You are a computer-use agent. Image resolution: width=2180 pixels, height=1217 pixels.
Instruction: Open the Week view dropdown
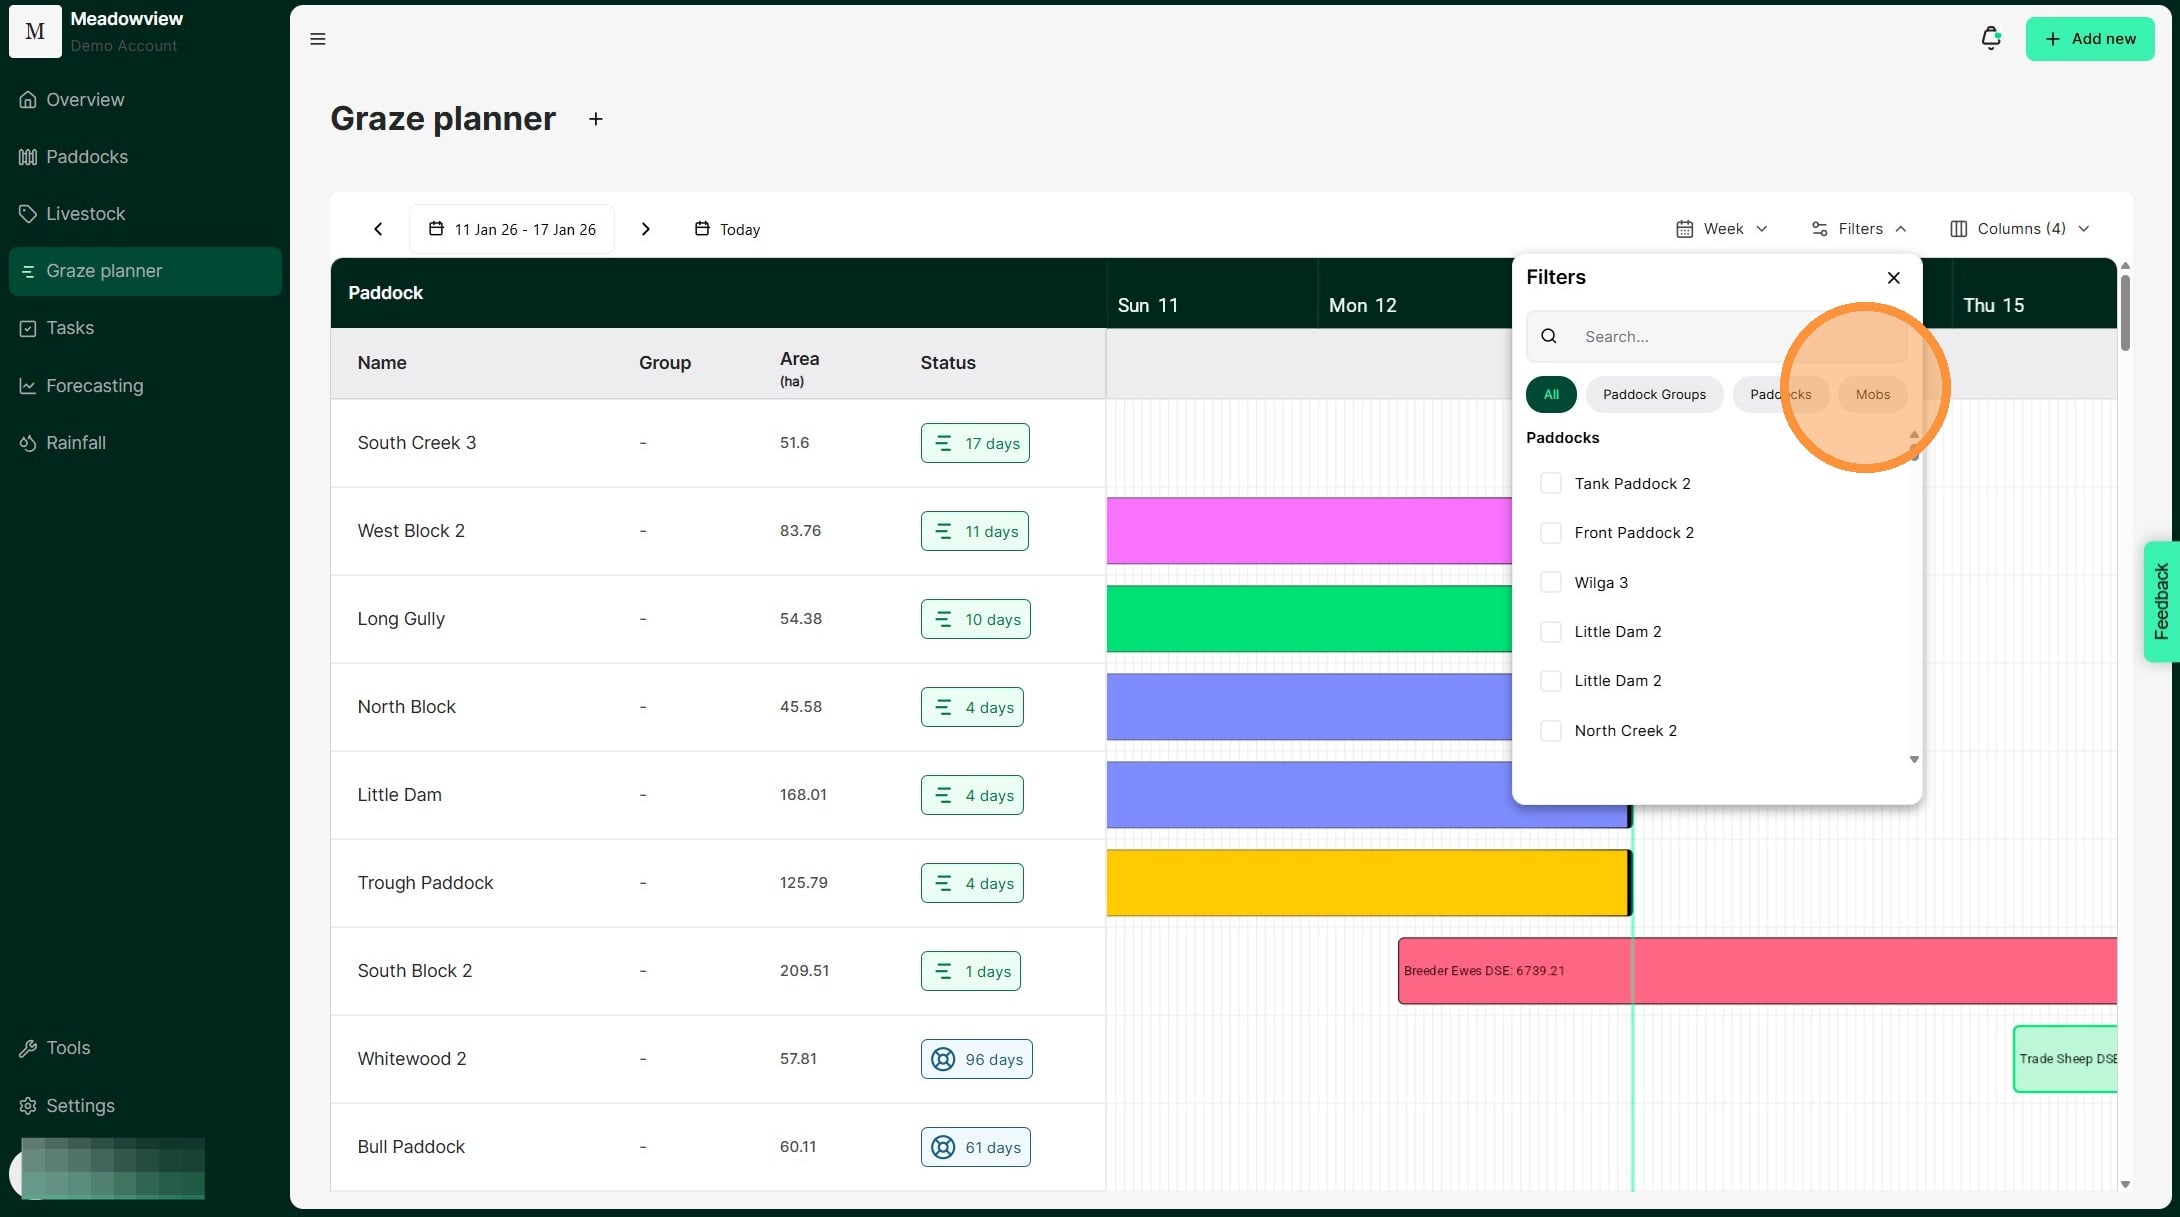pyautogui.click(x=1721, y=229)
